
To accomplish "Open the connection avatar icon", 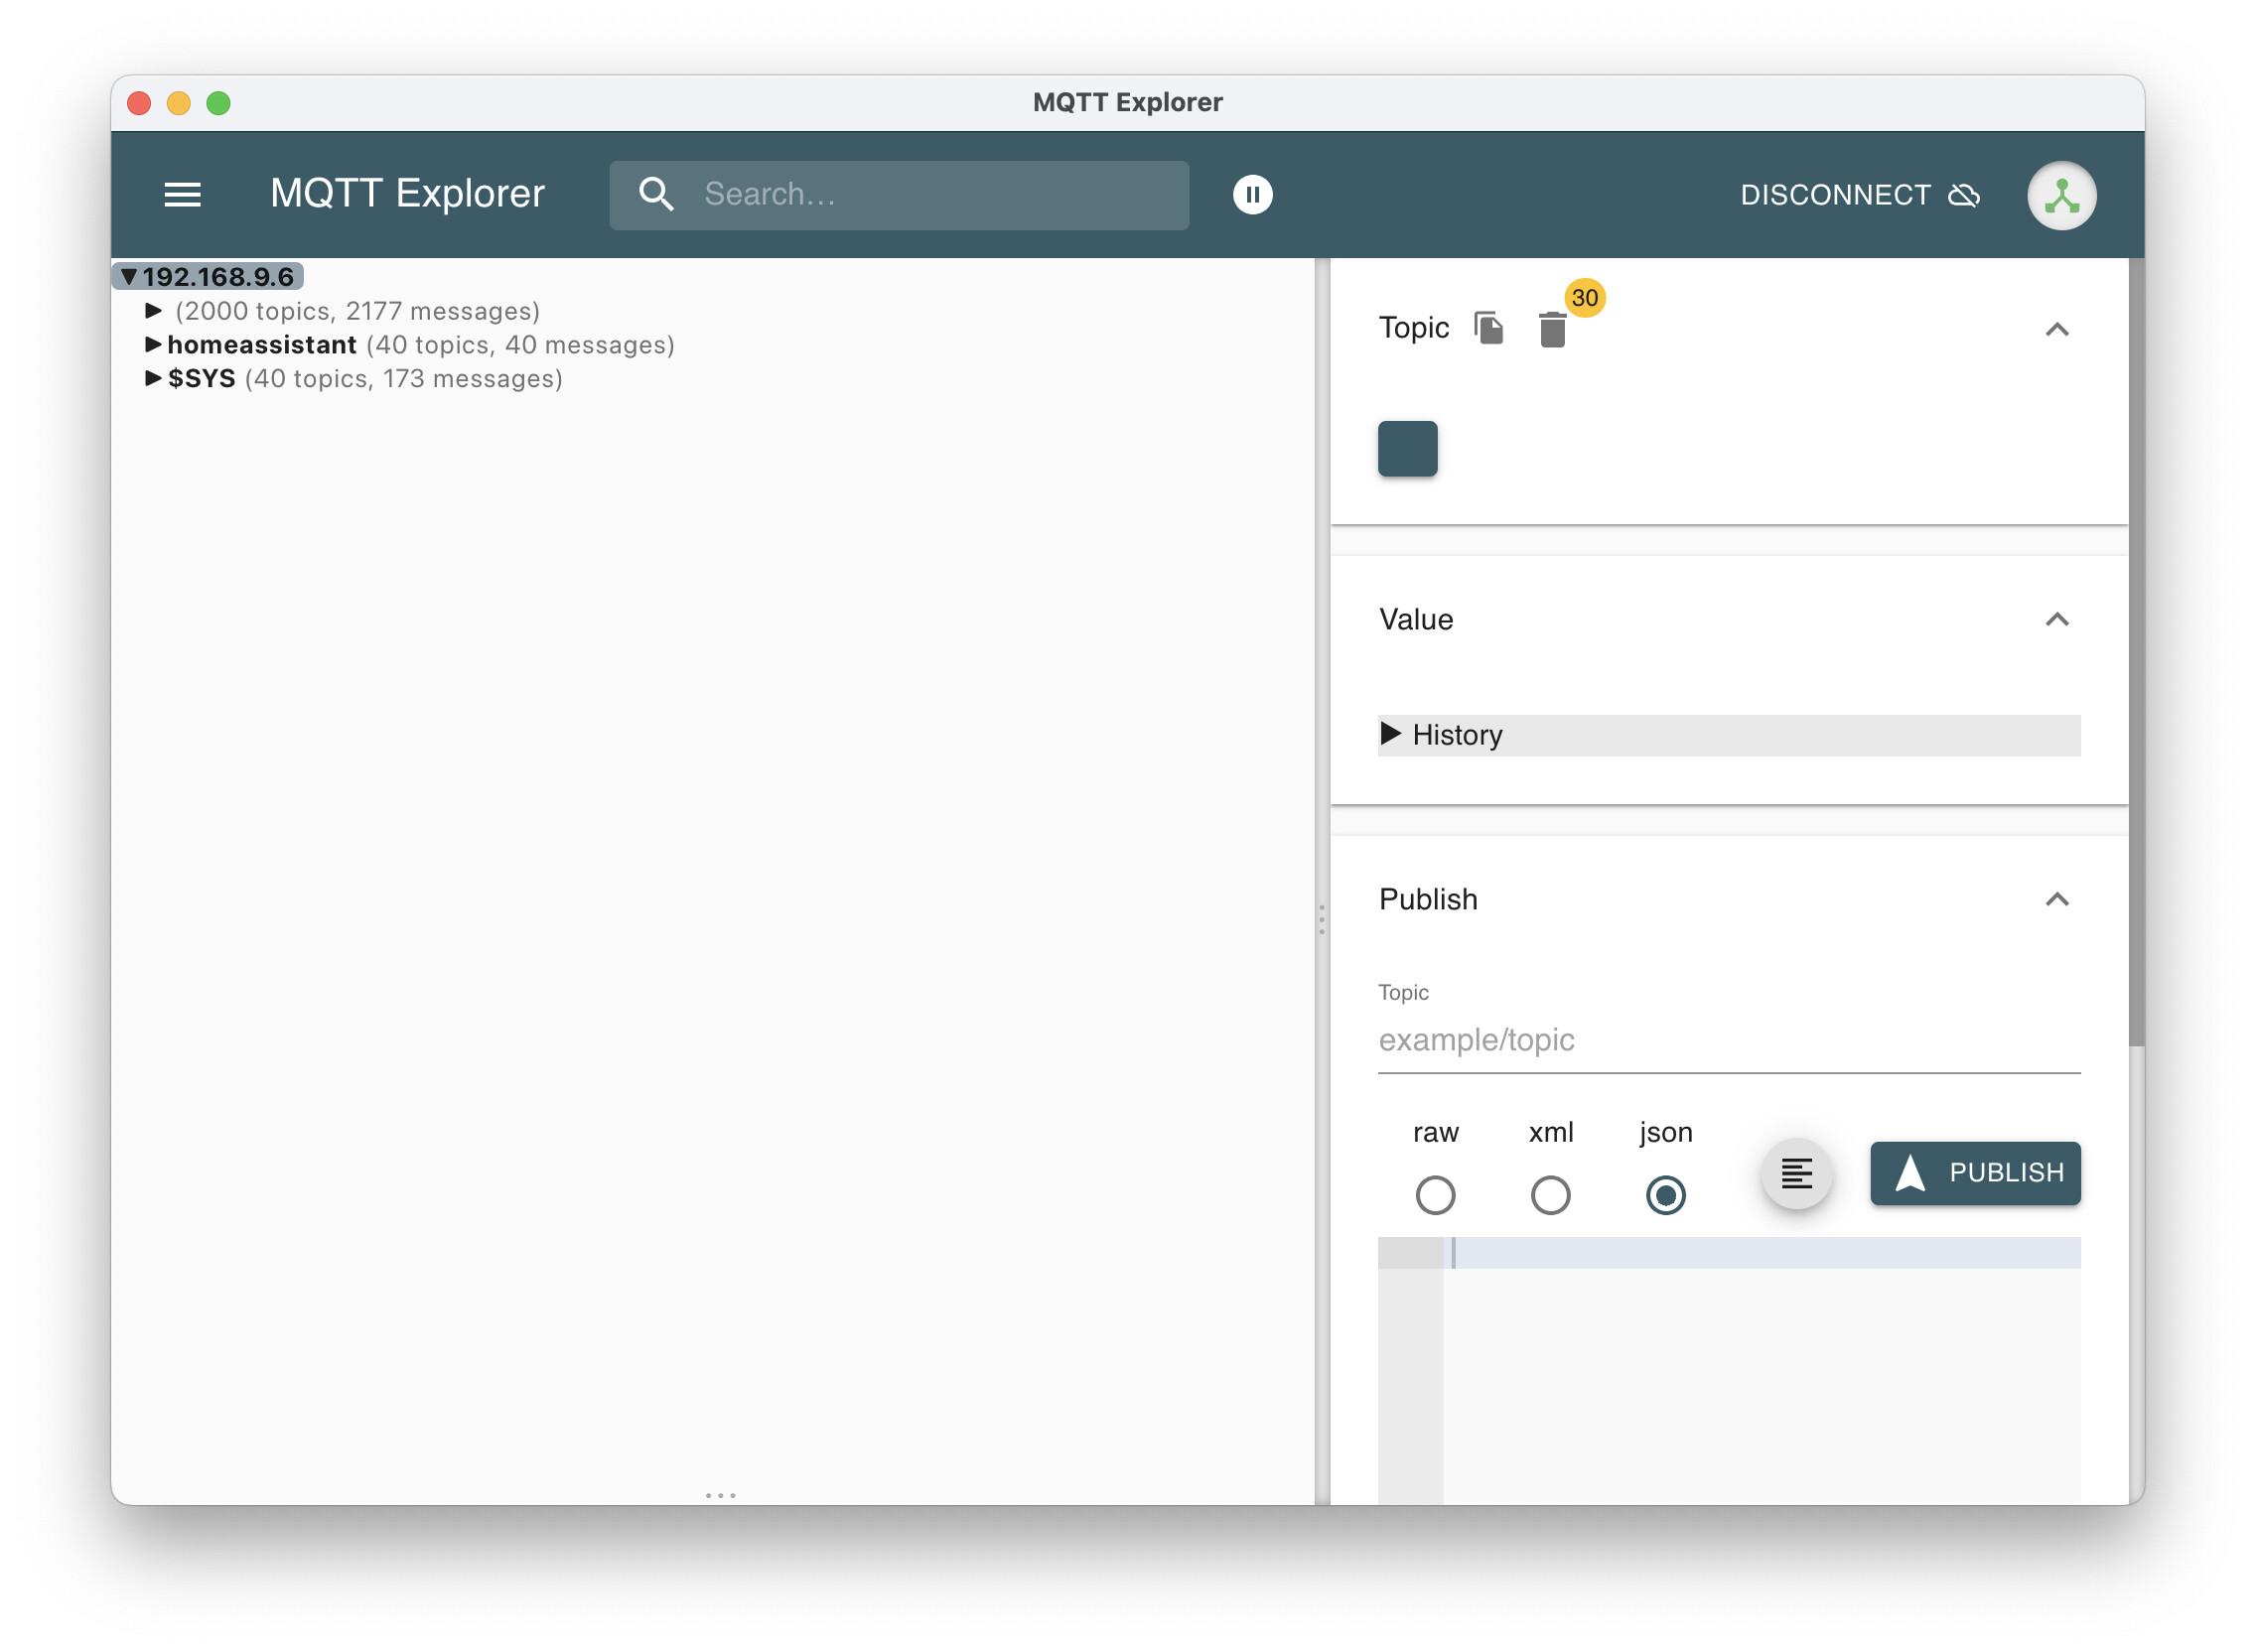I will [2061, 196].
